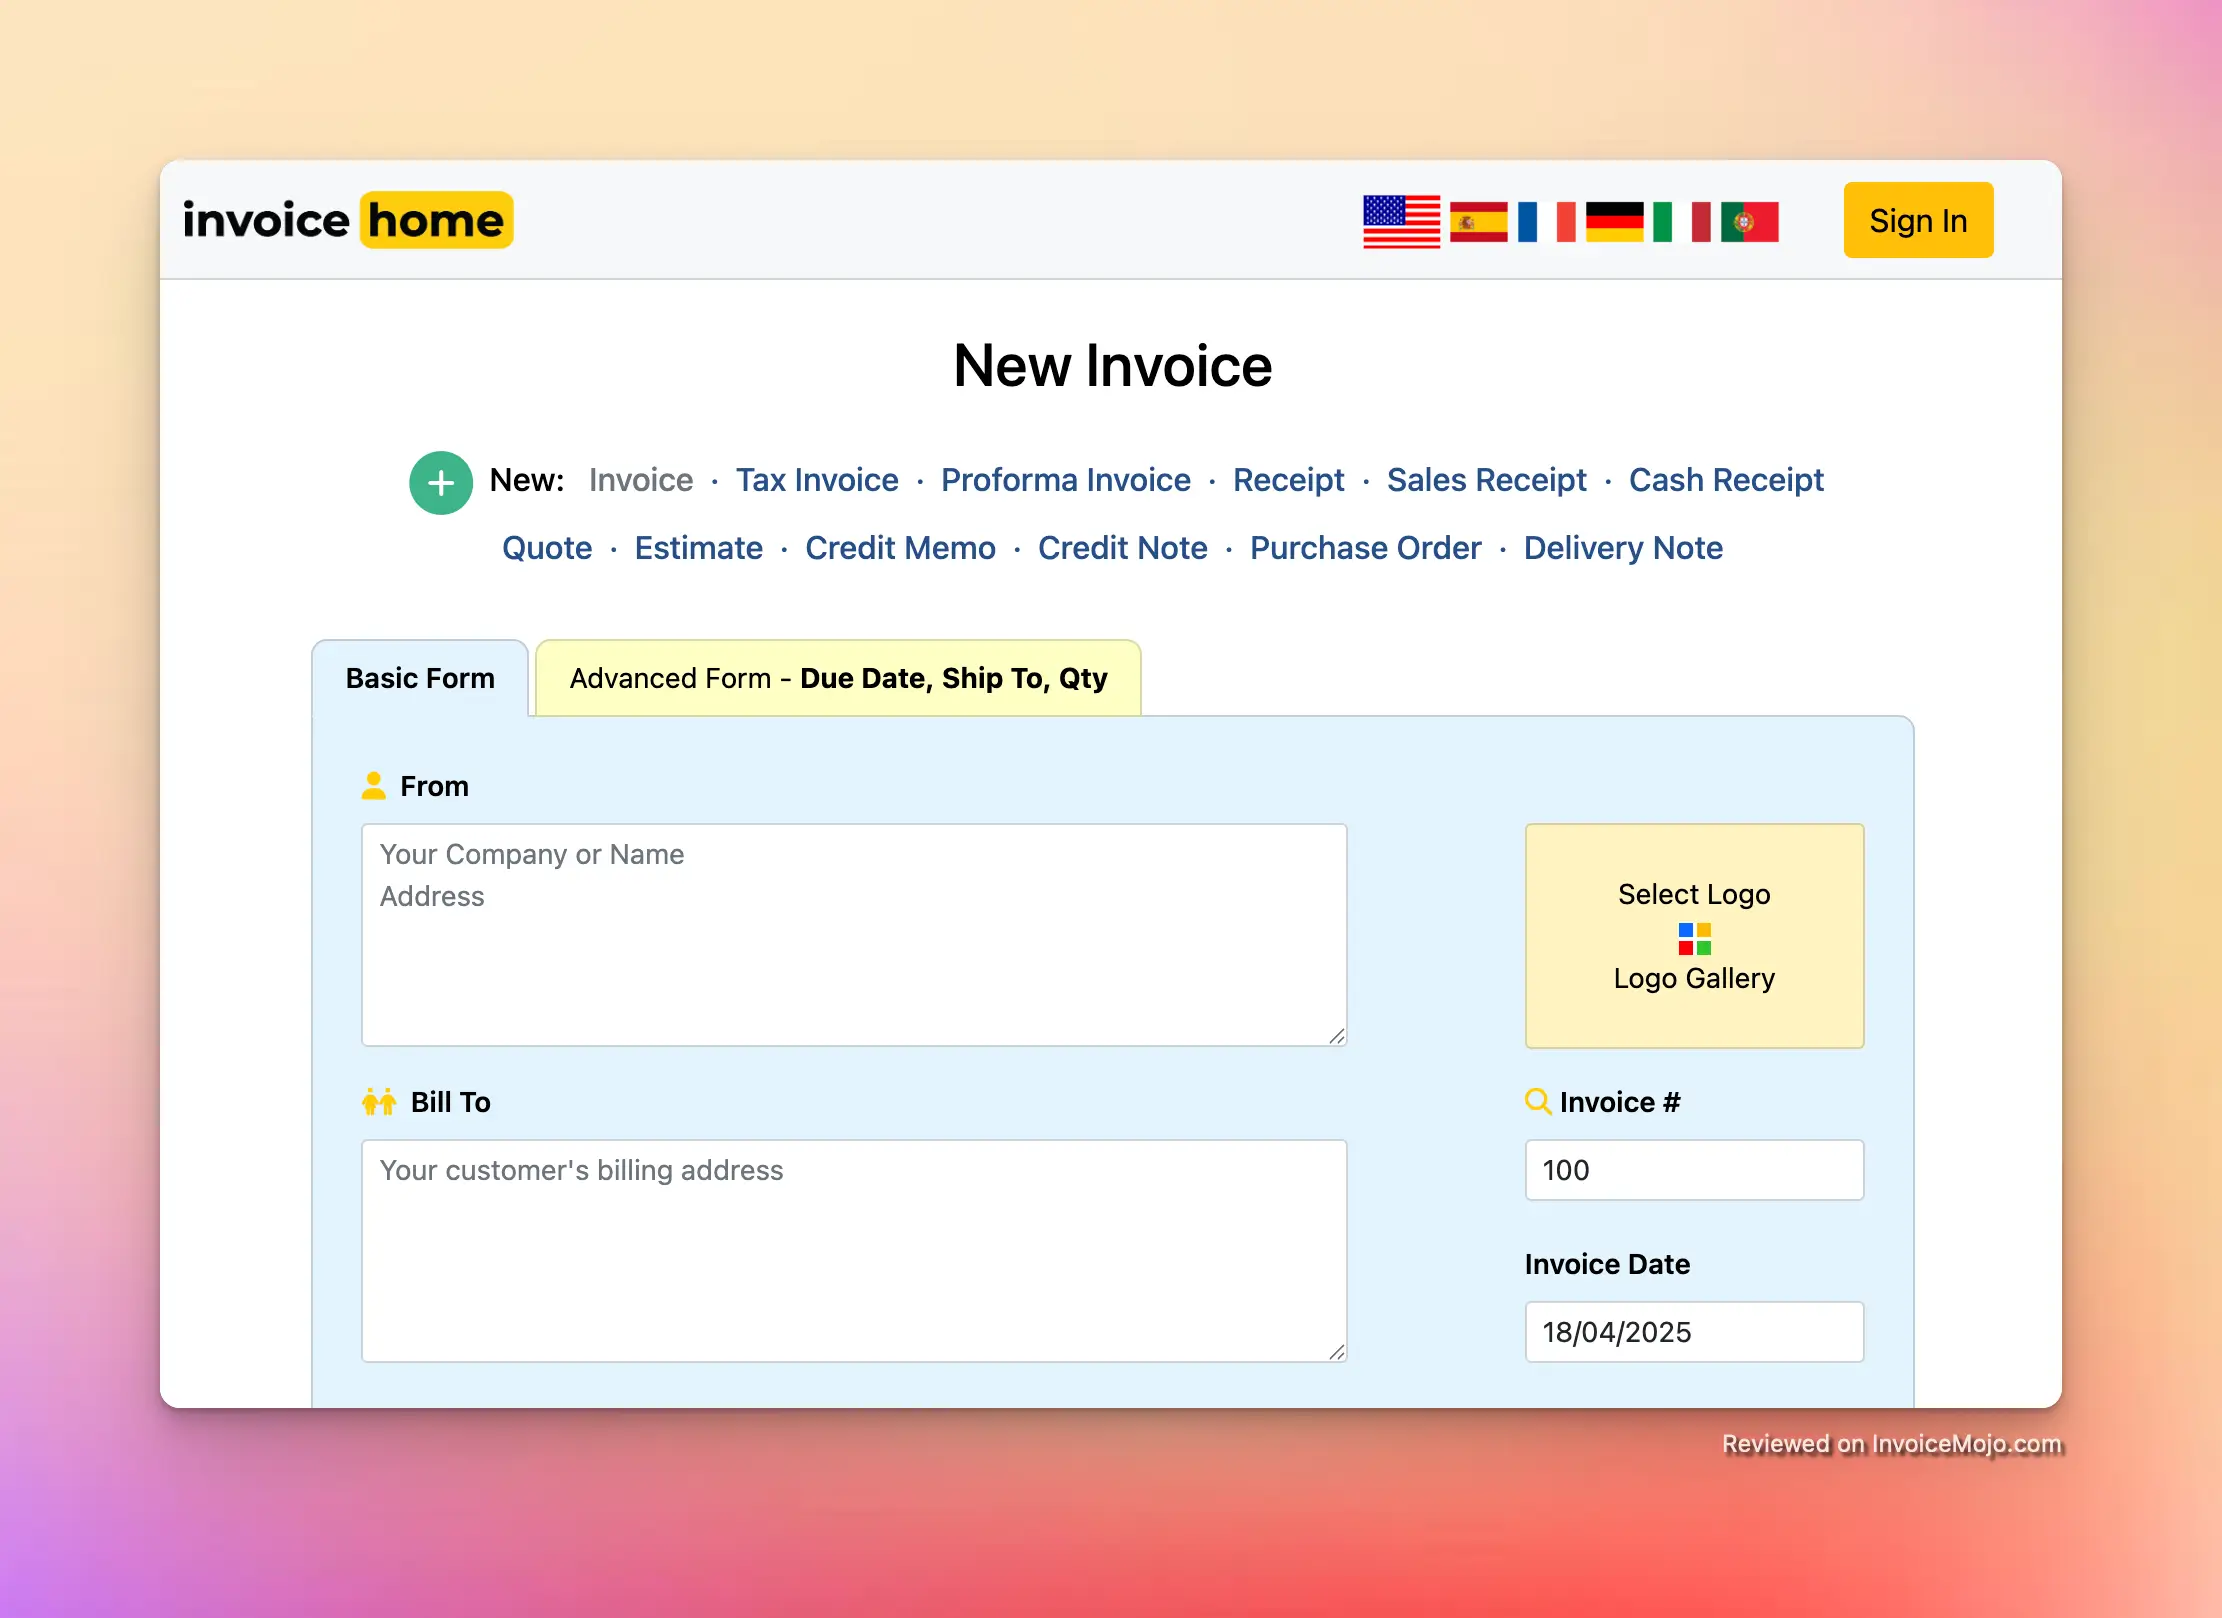Image resolution: width=2222 pixels, height=1618 pixels.
Task: Select the Italian flag language icon
Action: click(1681, 221)
